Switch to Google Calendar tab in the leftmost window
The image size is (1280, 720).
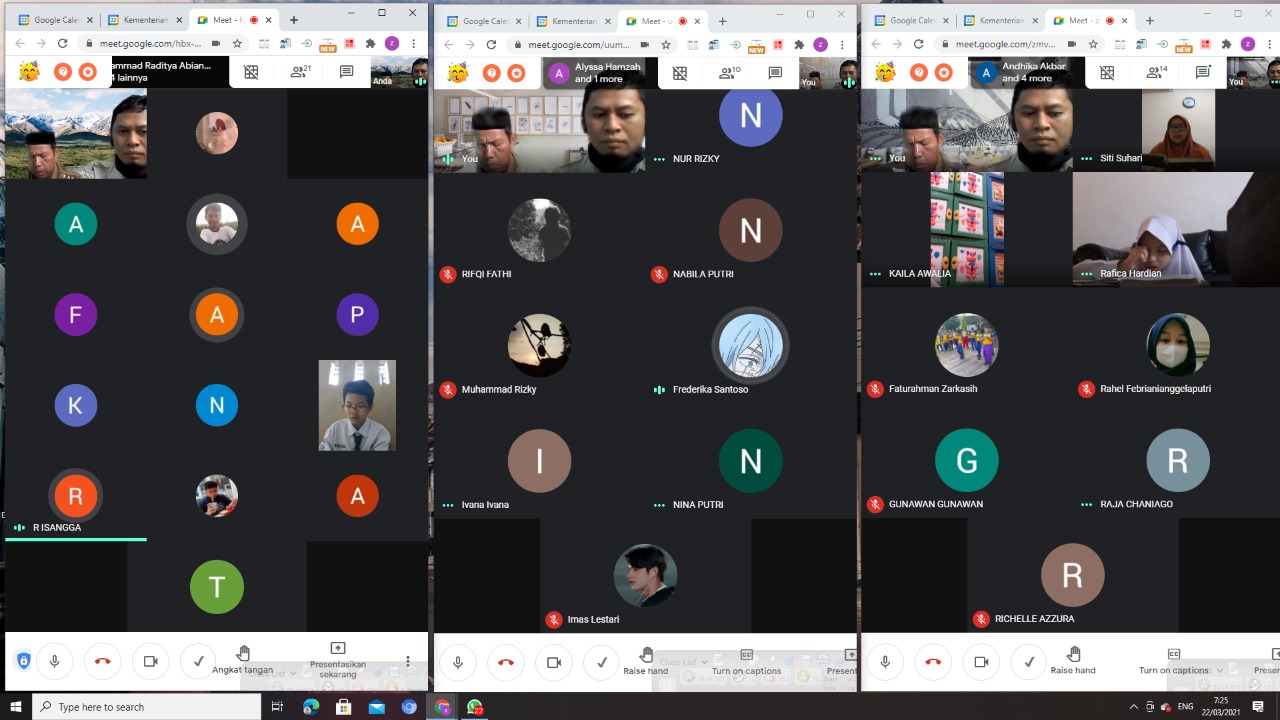click(x=52, y=20)
